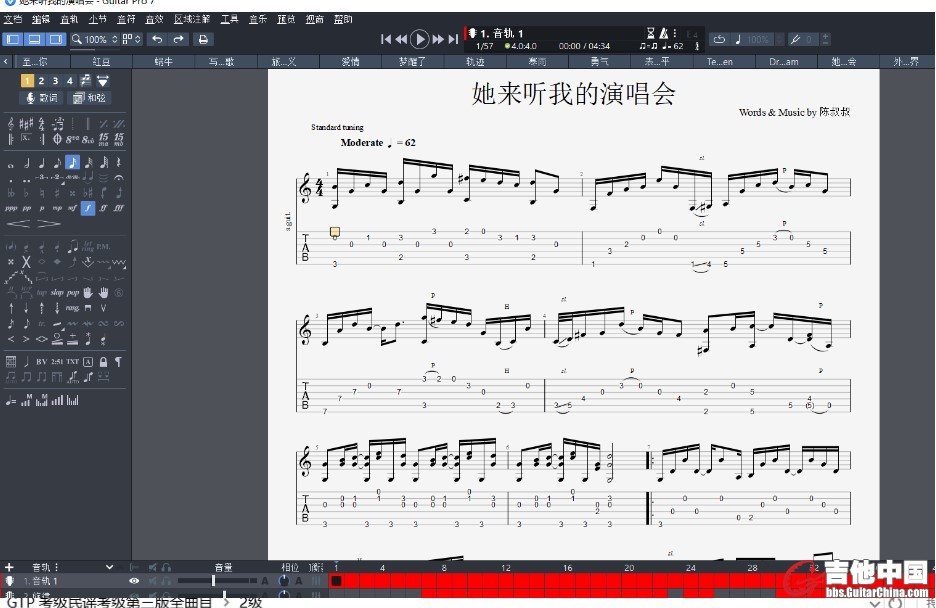Image resolution: width=936 pixels, height=608 pixels.
Task: Choose the highlighted sixteenth note duration
Action: (x=72, y=163)
